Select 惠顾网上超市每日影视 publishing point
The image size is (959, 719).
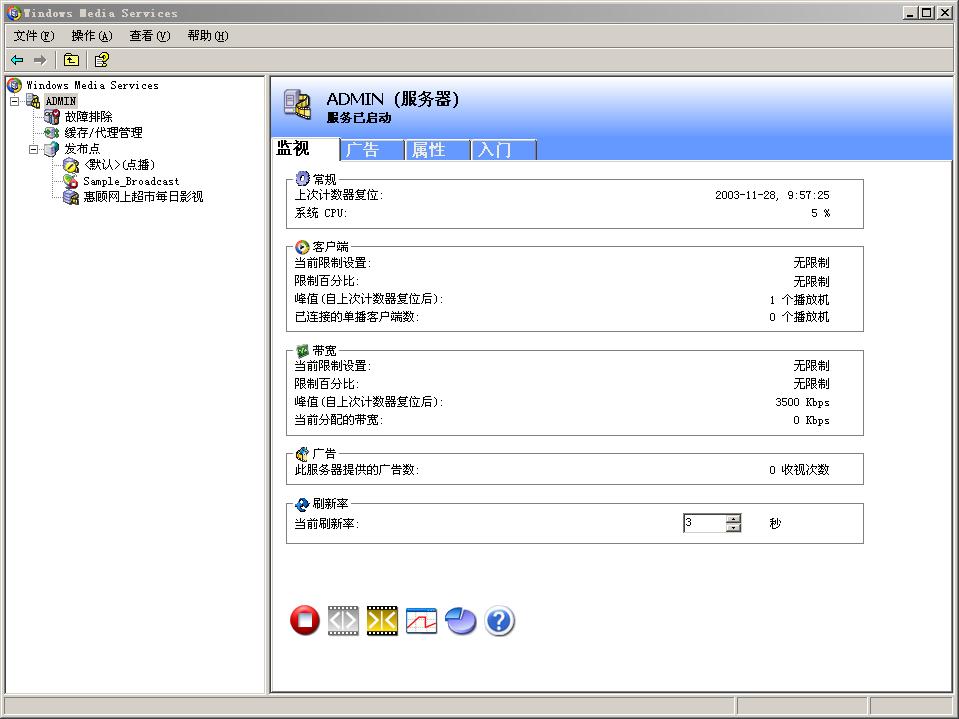click(143, 197)
